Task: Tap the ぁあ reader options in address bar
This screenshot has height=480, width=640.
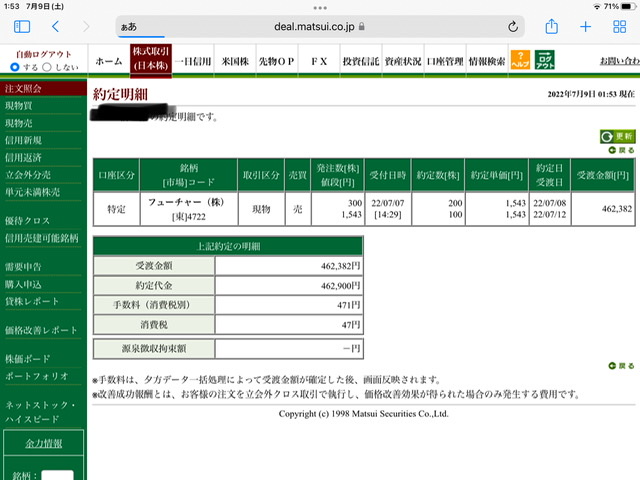Action: [129, 27]
